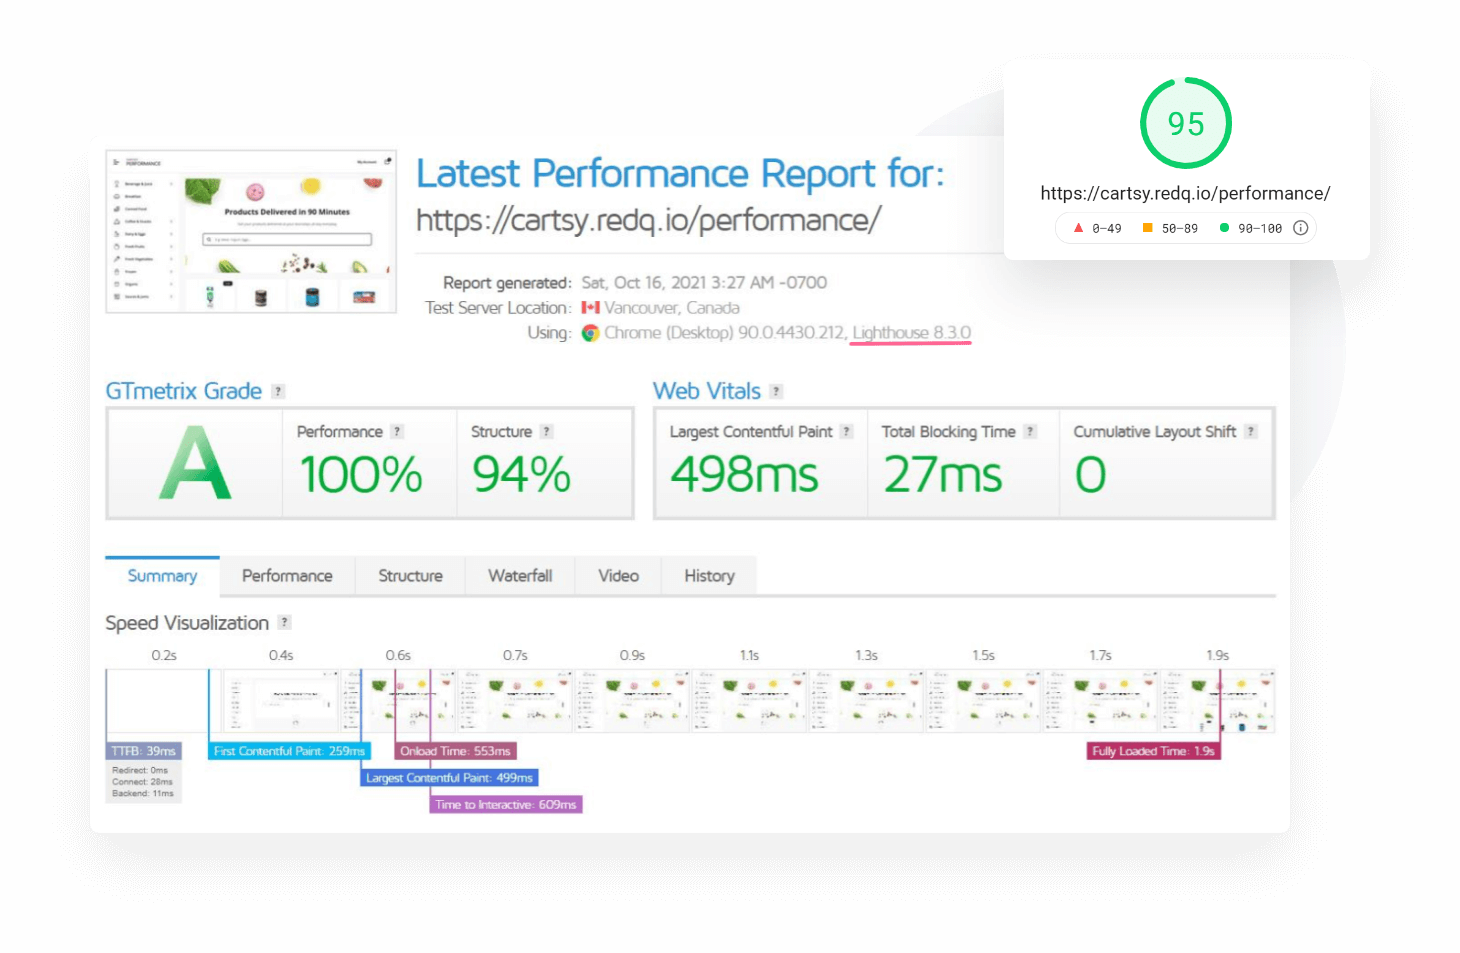Viewport: 1460px width, 953px height.
Task: Click the Chrome browser icon
Action: click(591, 333)
